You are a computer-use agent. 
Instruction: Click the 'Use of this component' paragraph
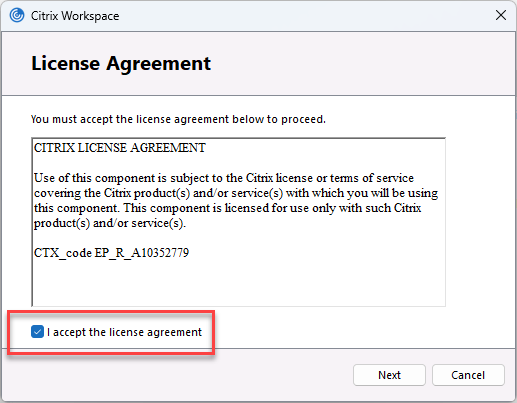pos(236,200)
